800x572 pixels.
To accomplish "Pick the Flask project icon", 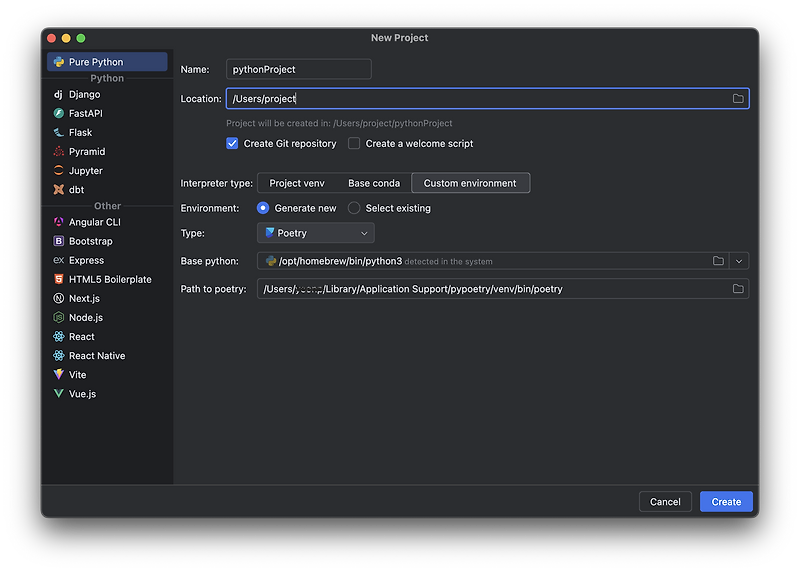I will pyautogui.click(x=59, y=132).
